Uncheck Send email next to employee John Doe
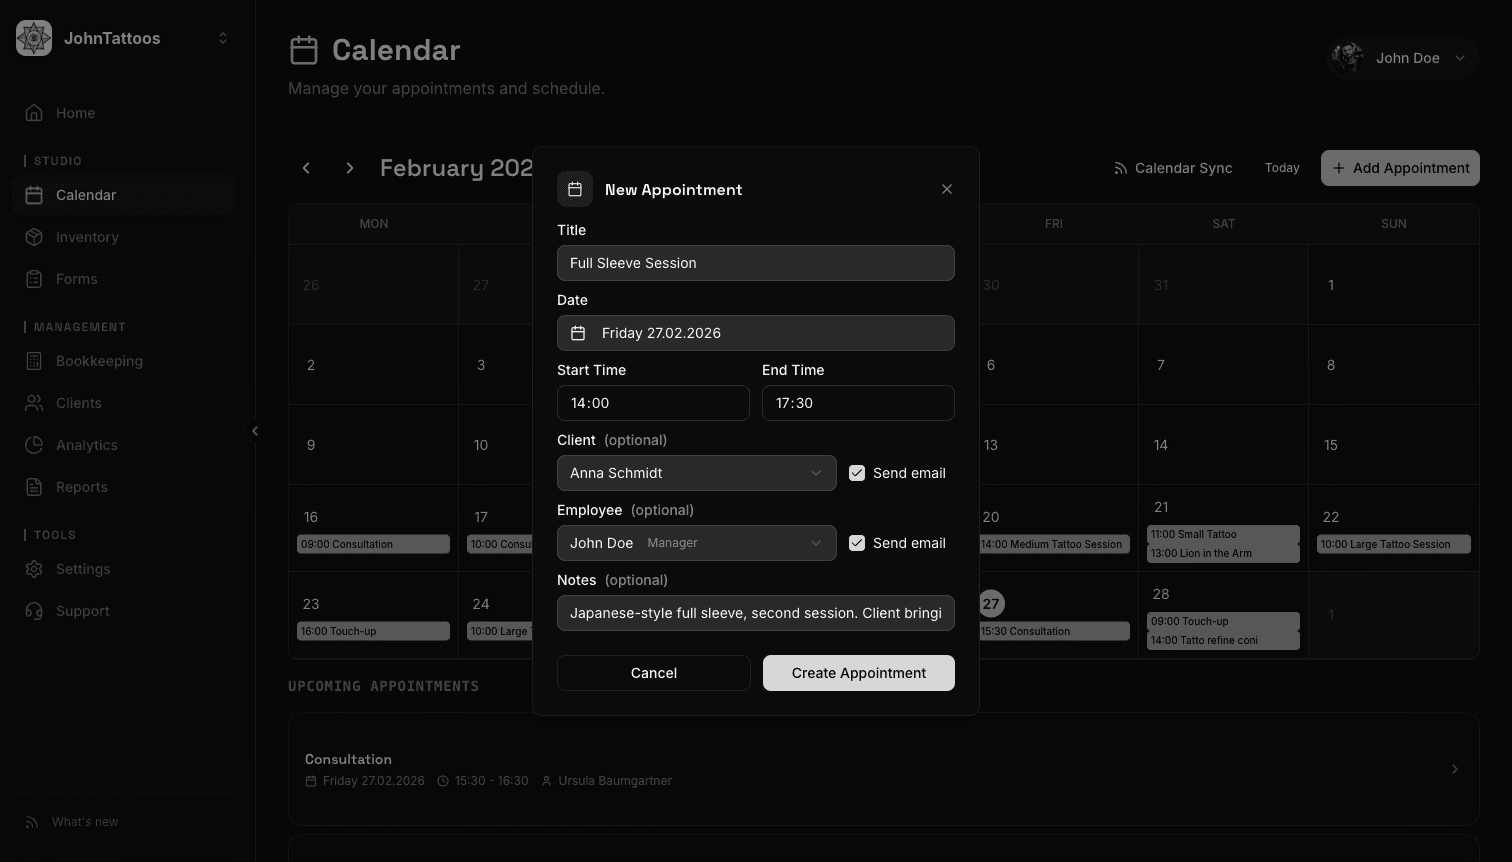The image size is (1512, 862). 857,542
